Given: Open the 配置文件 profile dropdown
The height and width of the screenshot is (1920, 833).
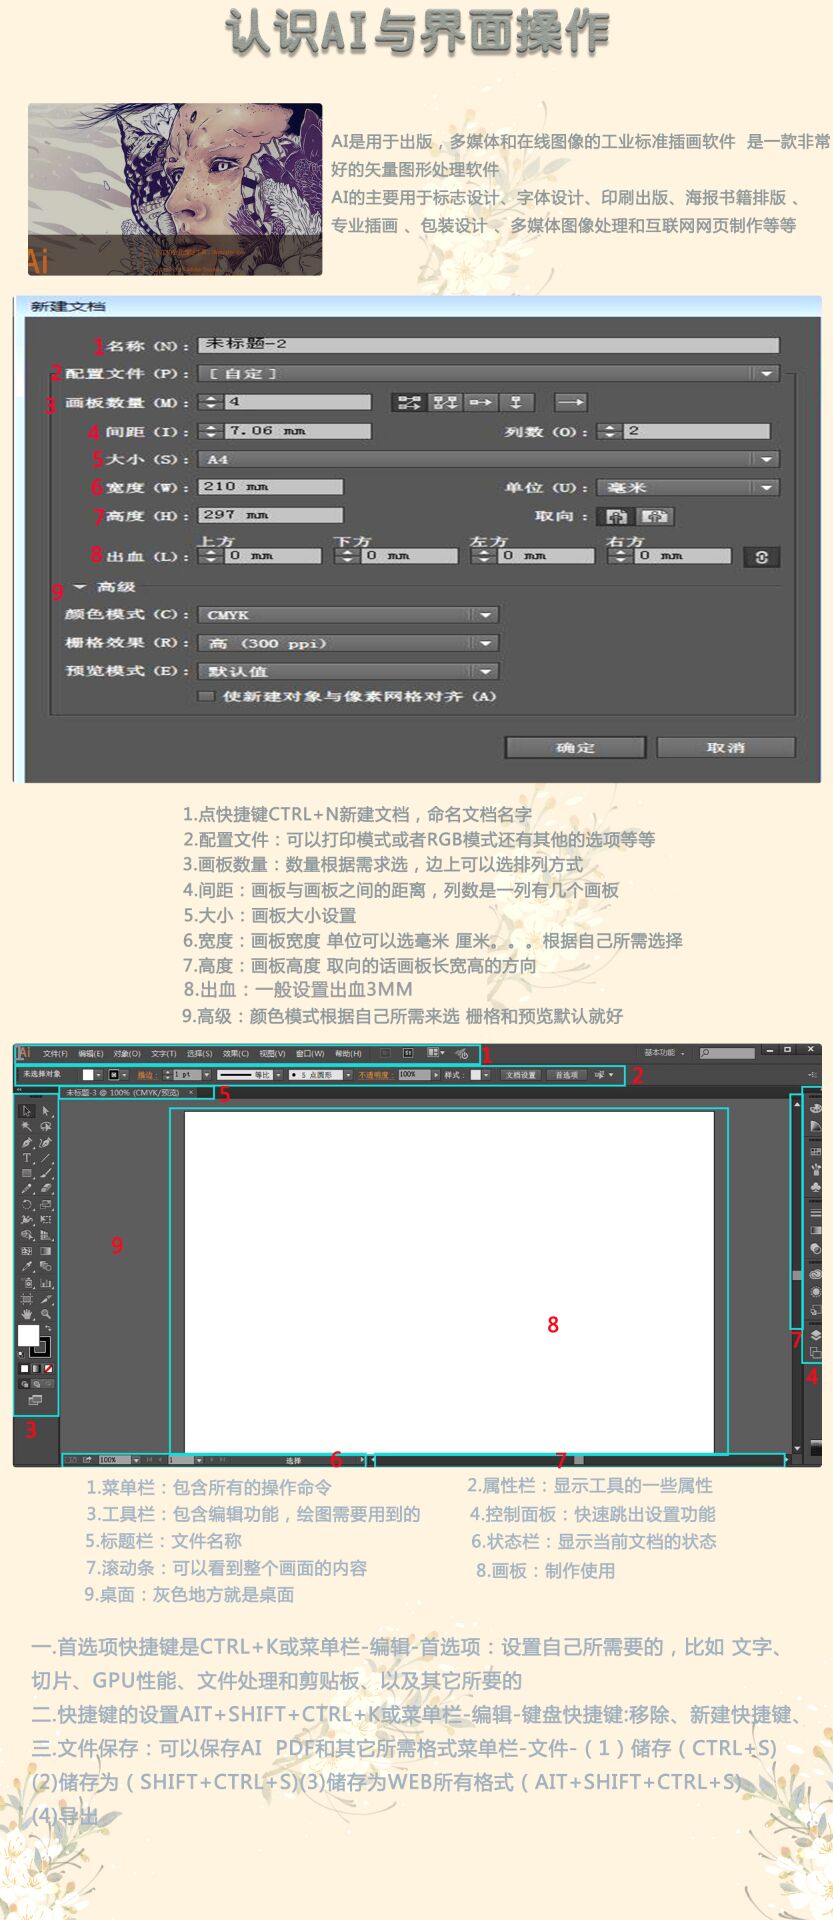Looking at the screenshot, I should pyautogui.click(x=766, y=373).
